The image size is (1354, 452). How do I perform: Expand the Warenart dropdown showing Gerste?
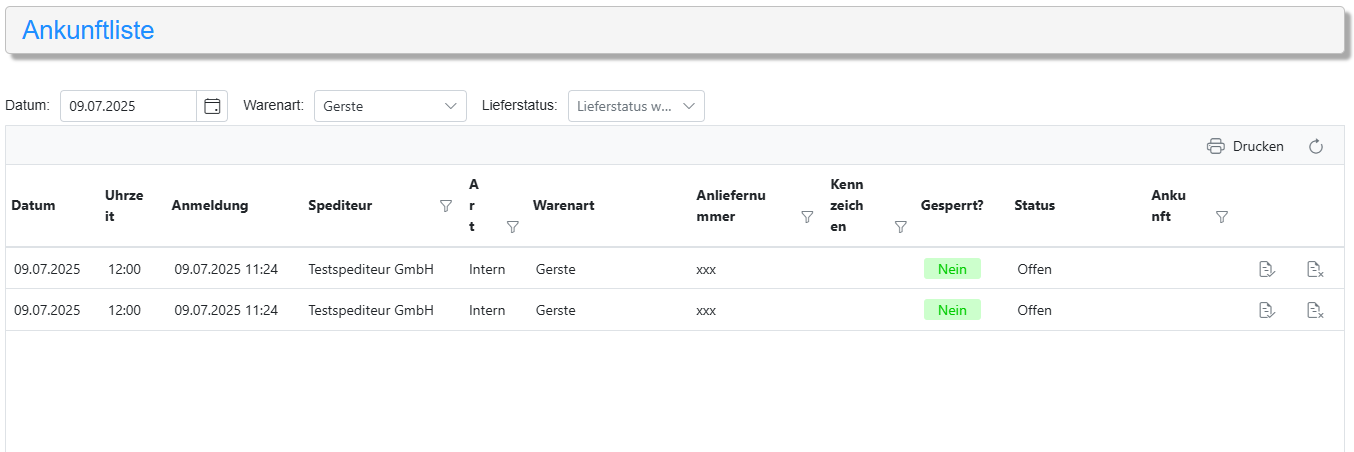pos(390,106)
